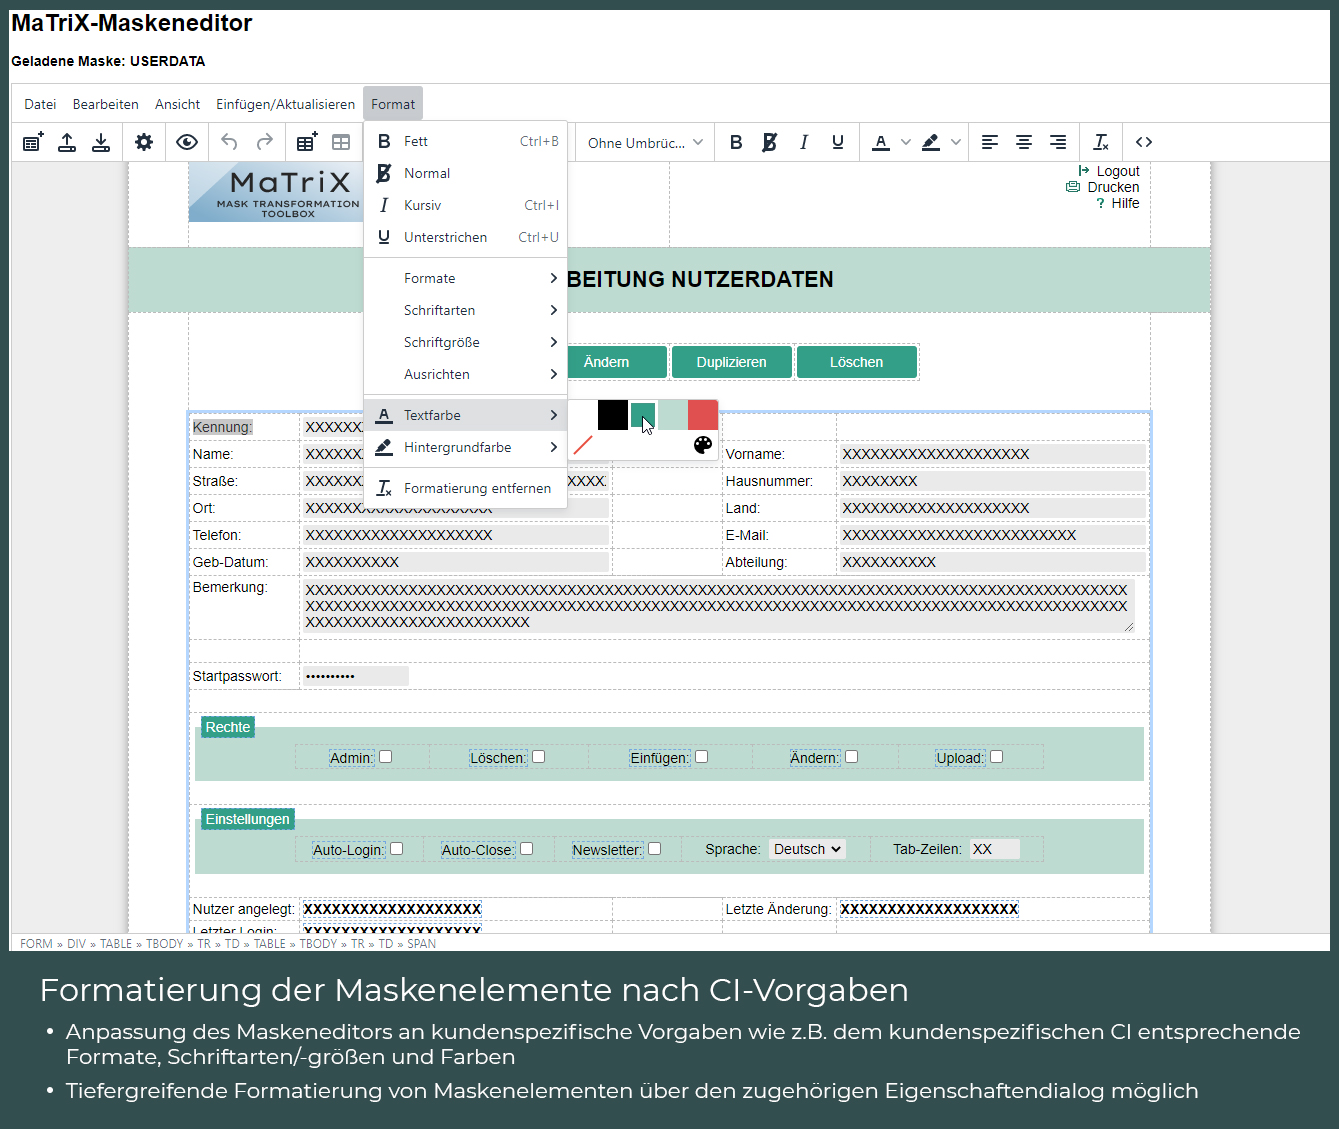Viewport: 1339px width, 1129px height.
Task: Enable the Admin checkbox
Action: click(x=386, y=757)
